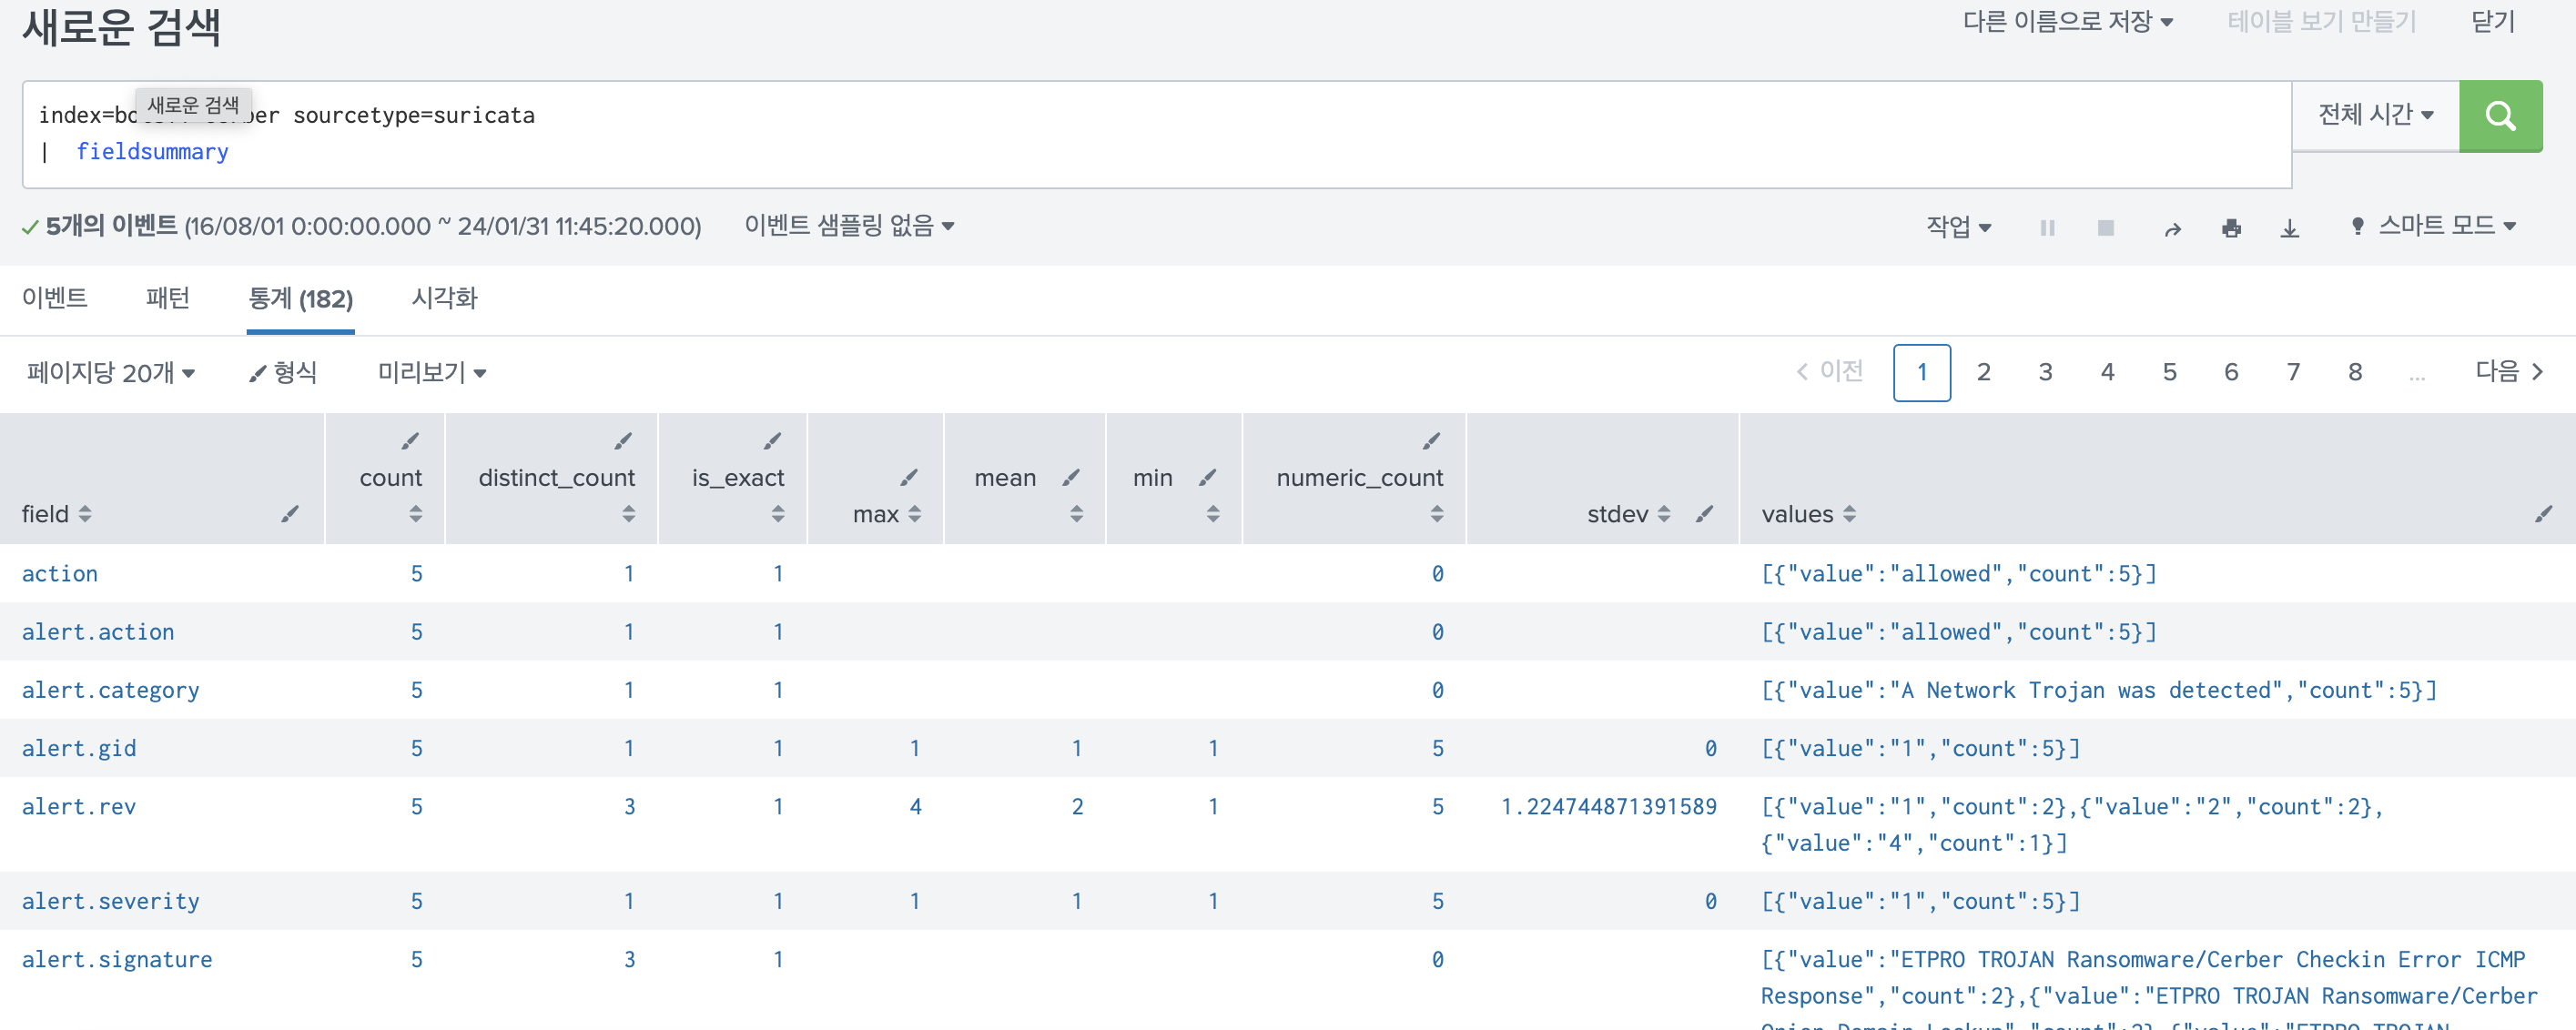
Task: Click into the search query input
Action: [1157, 134]
